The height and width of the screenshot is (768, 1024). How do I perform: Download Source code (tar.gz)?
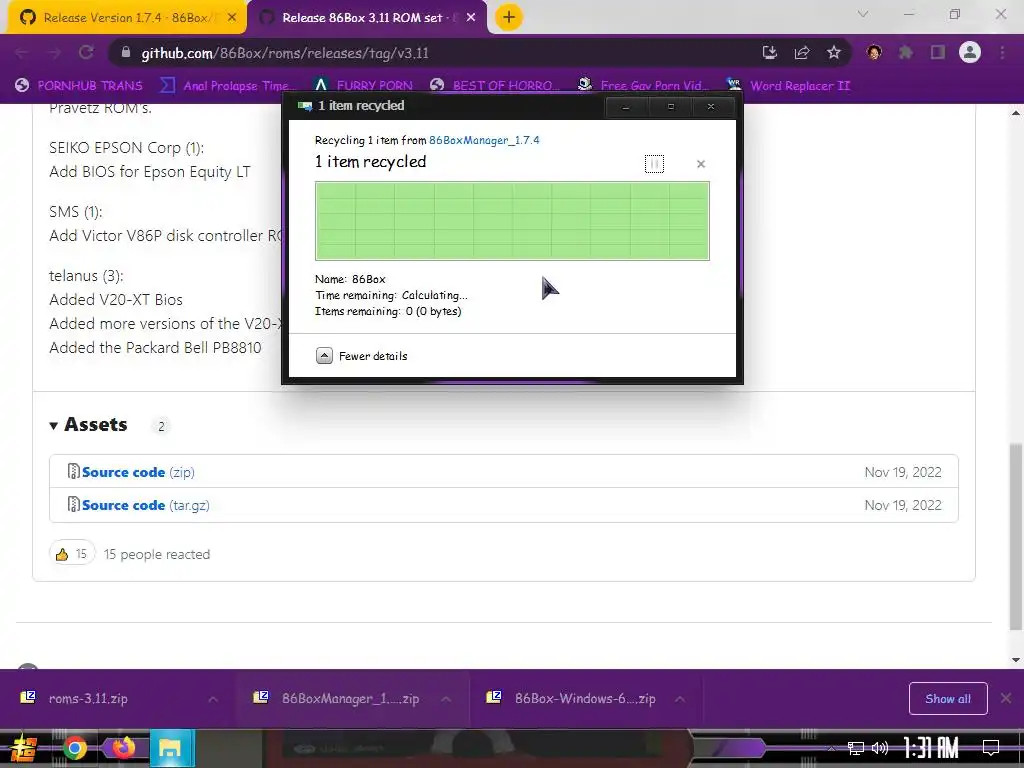click(146, 505)
